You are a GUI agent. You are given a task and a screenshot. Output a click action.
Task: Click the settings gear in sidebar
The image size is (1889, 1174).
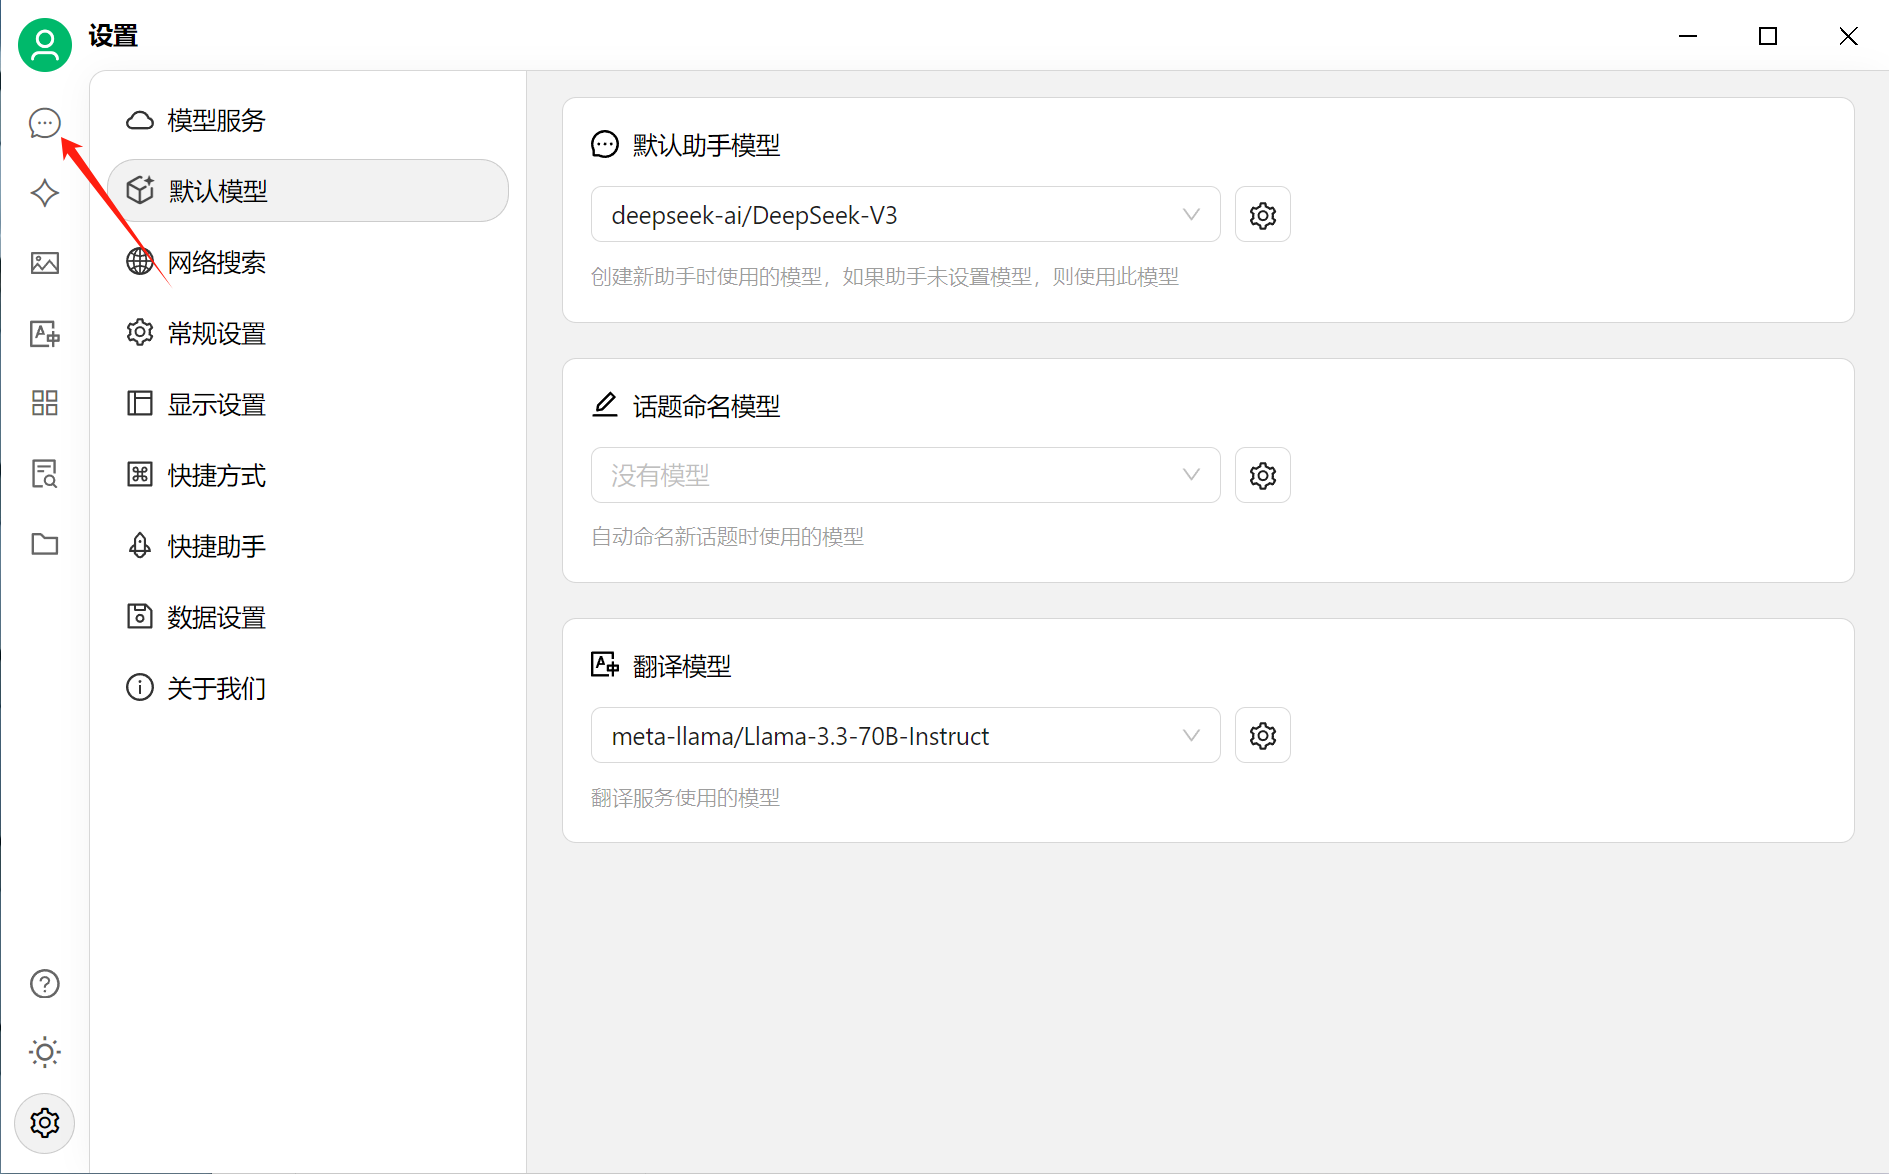(x=45, y=1123)
